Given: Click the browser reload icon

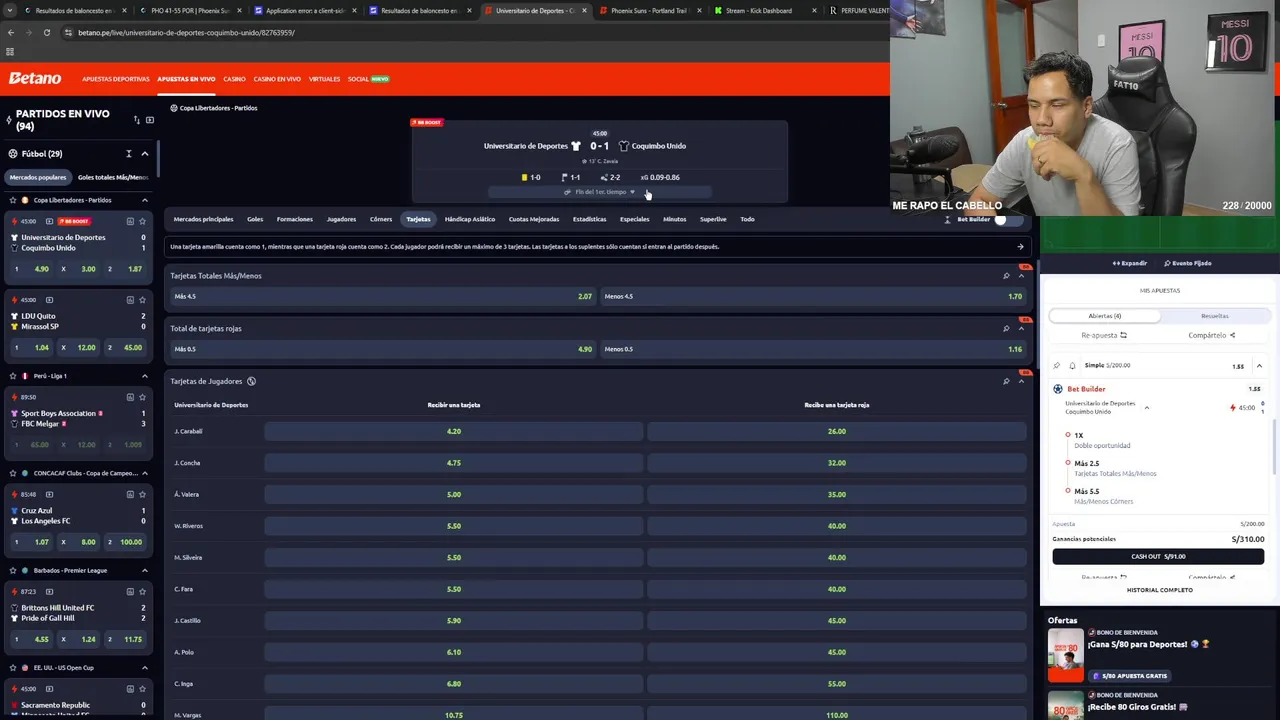Looking at the screenshot, I should pyautogui.click(x=46, y=32).
